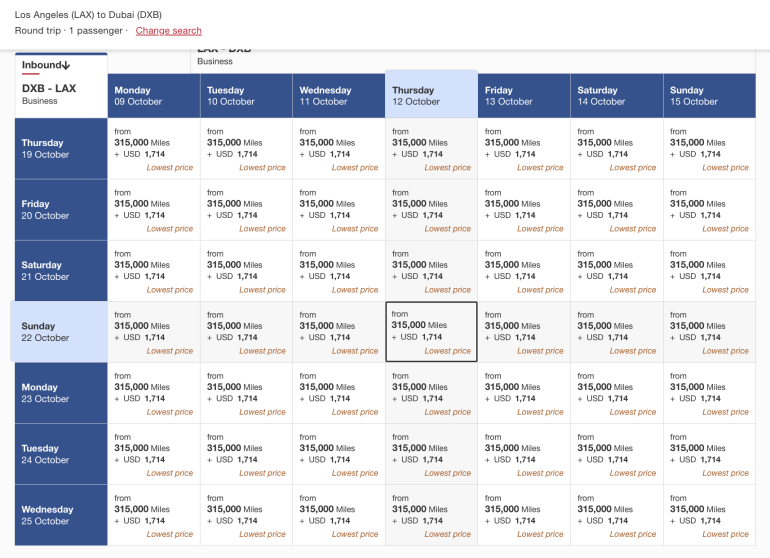Click the Friday 20 October row header
Image resolution: width=770 pixels, height=558 pixels.
(x=61, y=210)
